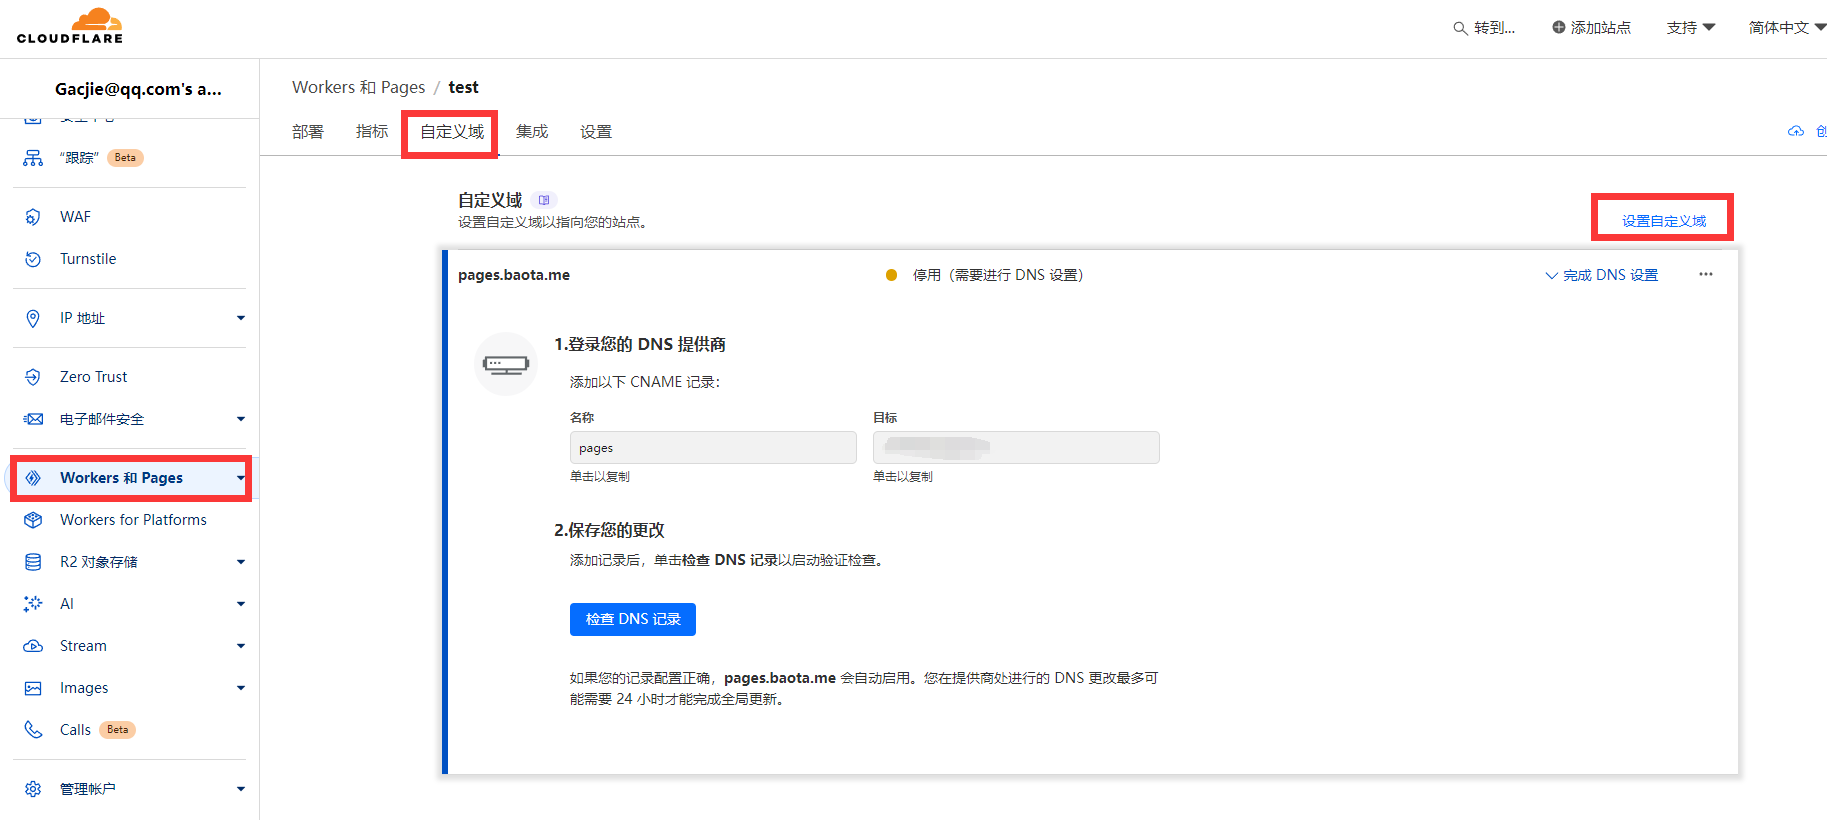The height and width of the screenshot is (820, 1827).
Task: Open the 支持 support dropdown
Action: 1691,28
